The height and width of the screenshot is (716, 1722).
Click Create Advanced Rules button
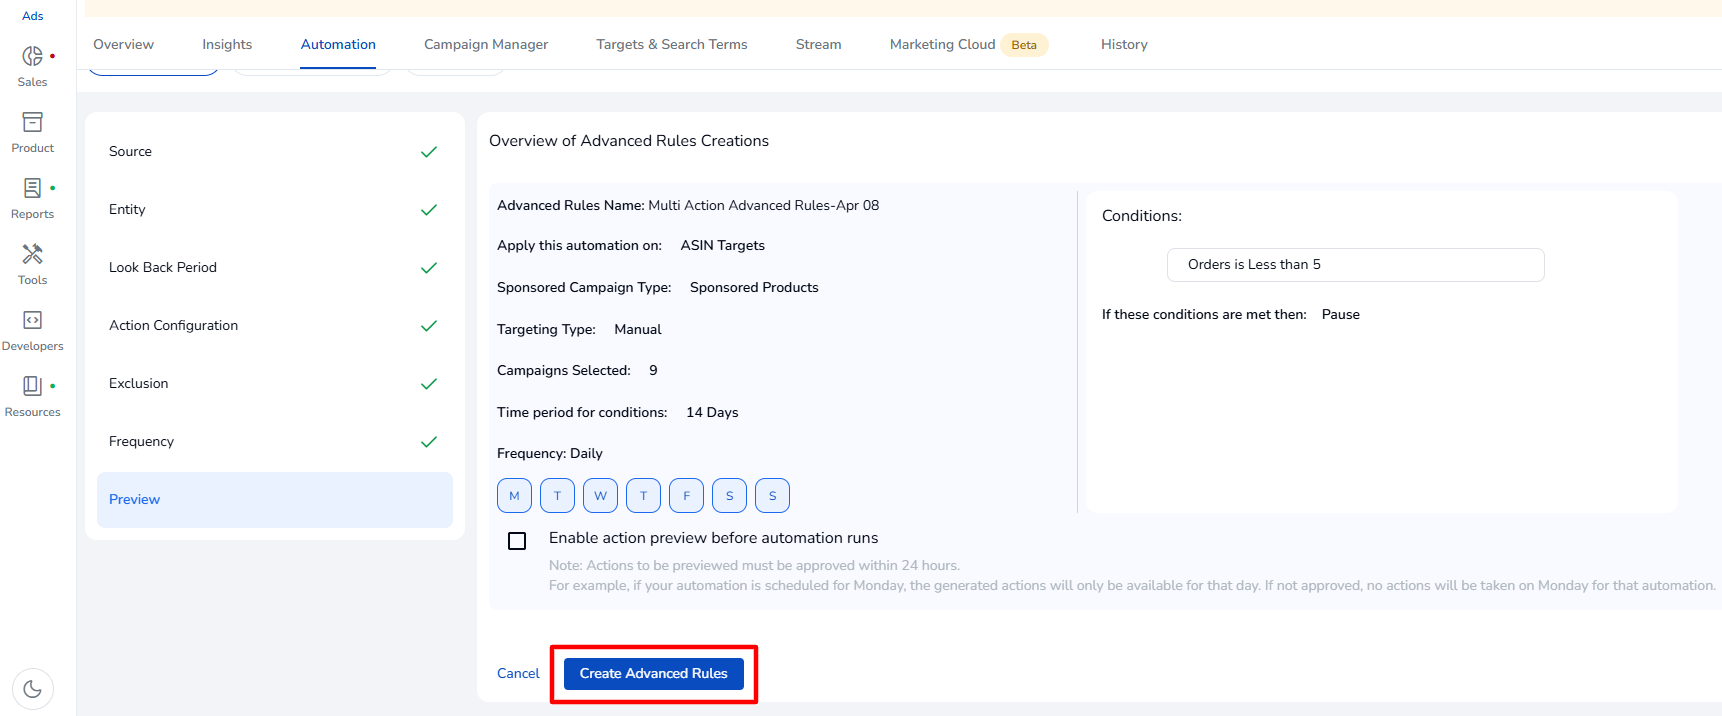(653, 674)
